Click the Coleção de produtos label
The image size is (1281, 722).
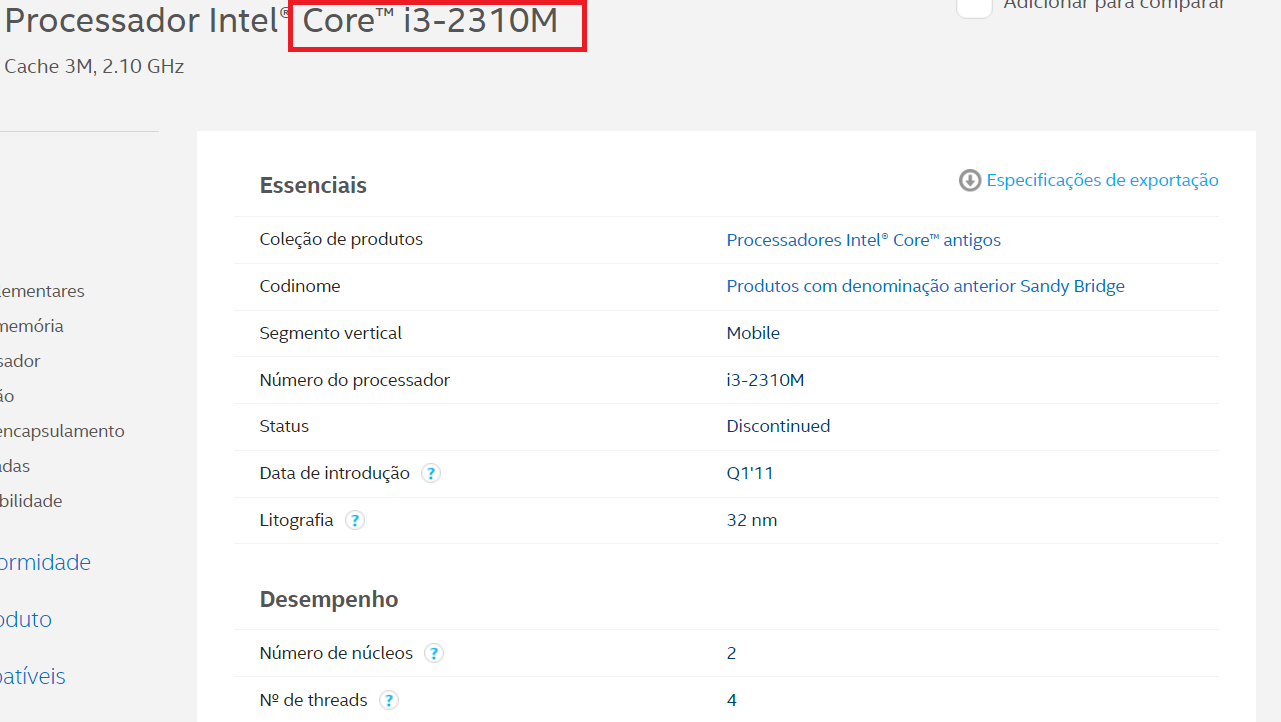click(x=341, y=239)
